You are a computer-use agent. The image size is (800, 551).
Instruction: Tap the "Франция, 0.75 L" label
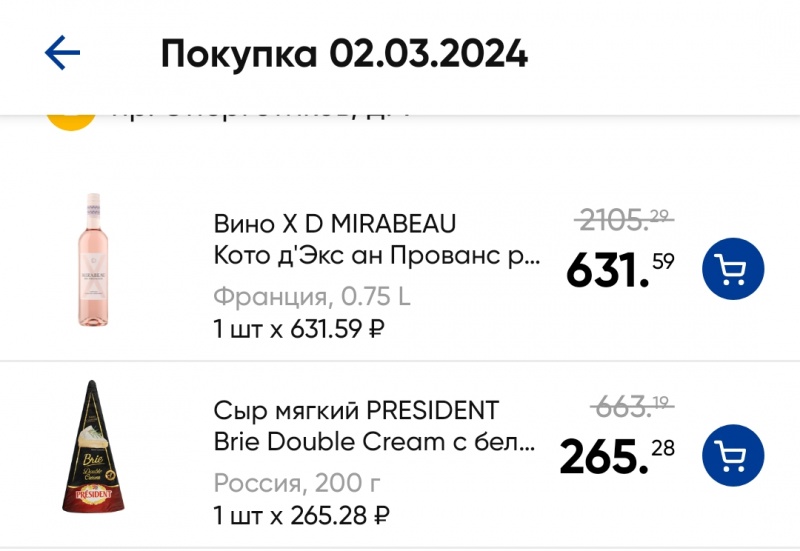coord(312,297)
